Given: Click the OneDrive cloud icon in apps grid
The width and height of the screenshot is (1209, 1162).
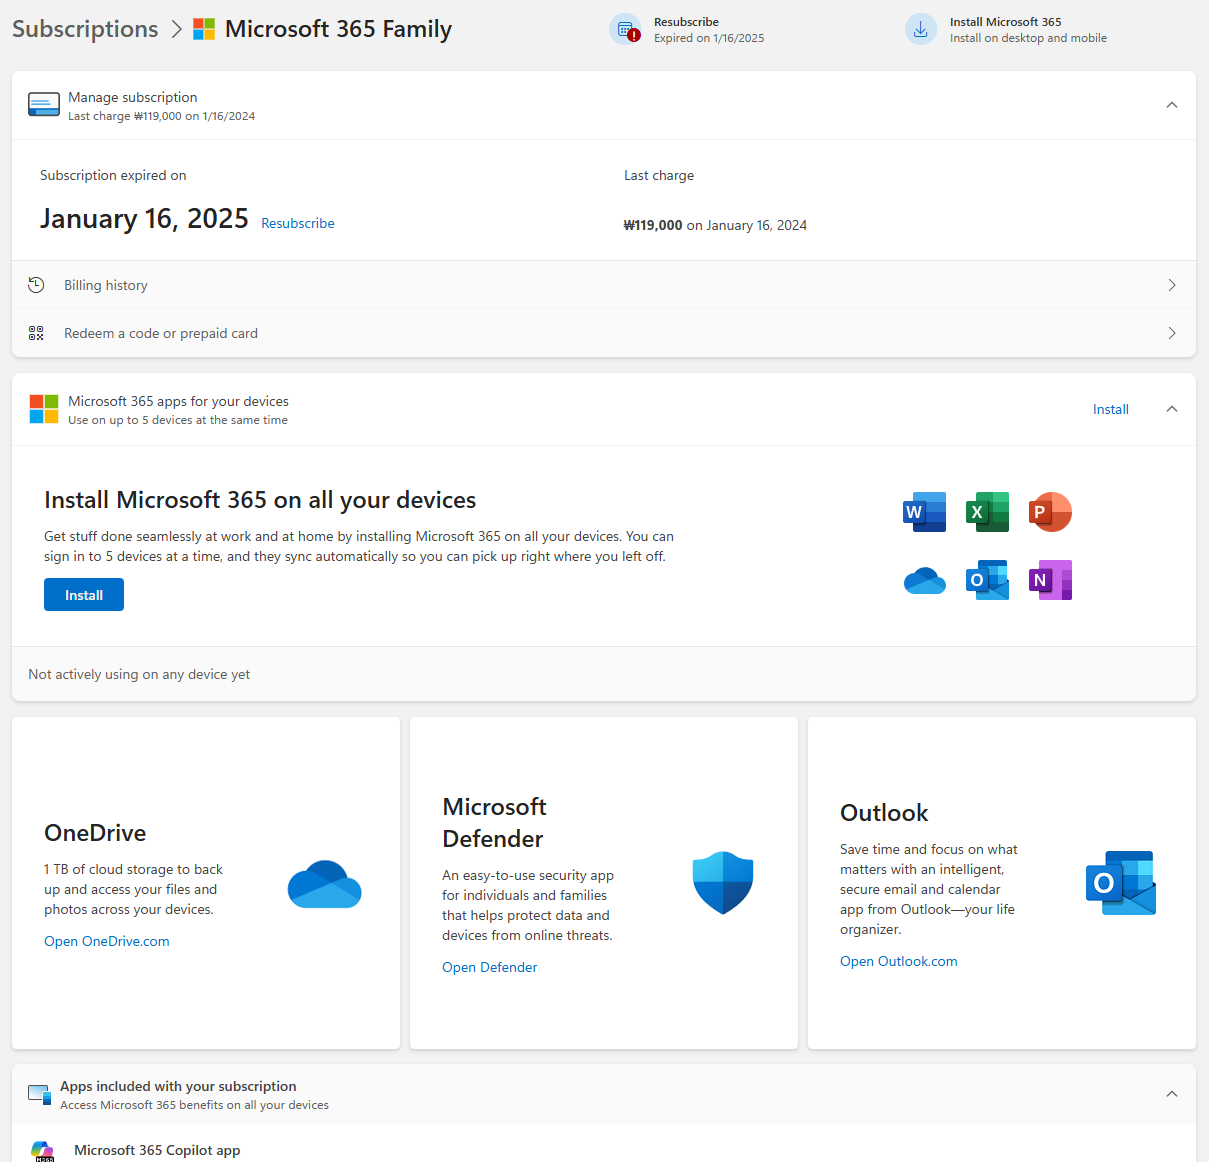Looking at the screenshot, I should [925, 580].
